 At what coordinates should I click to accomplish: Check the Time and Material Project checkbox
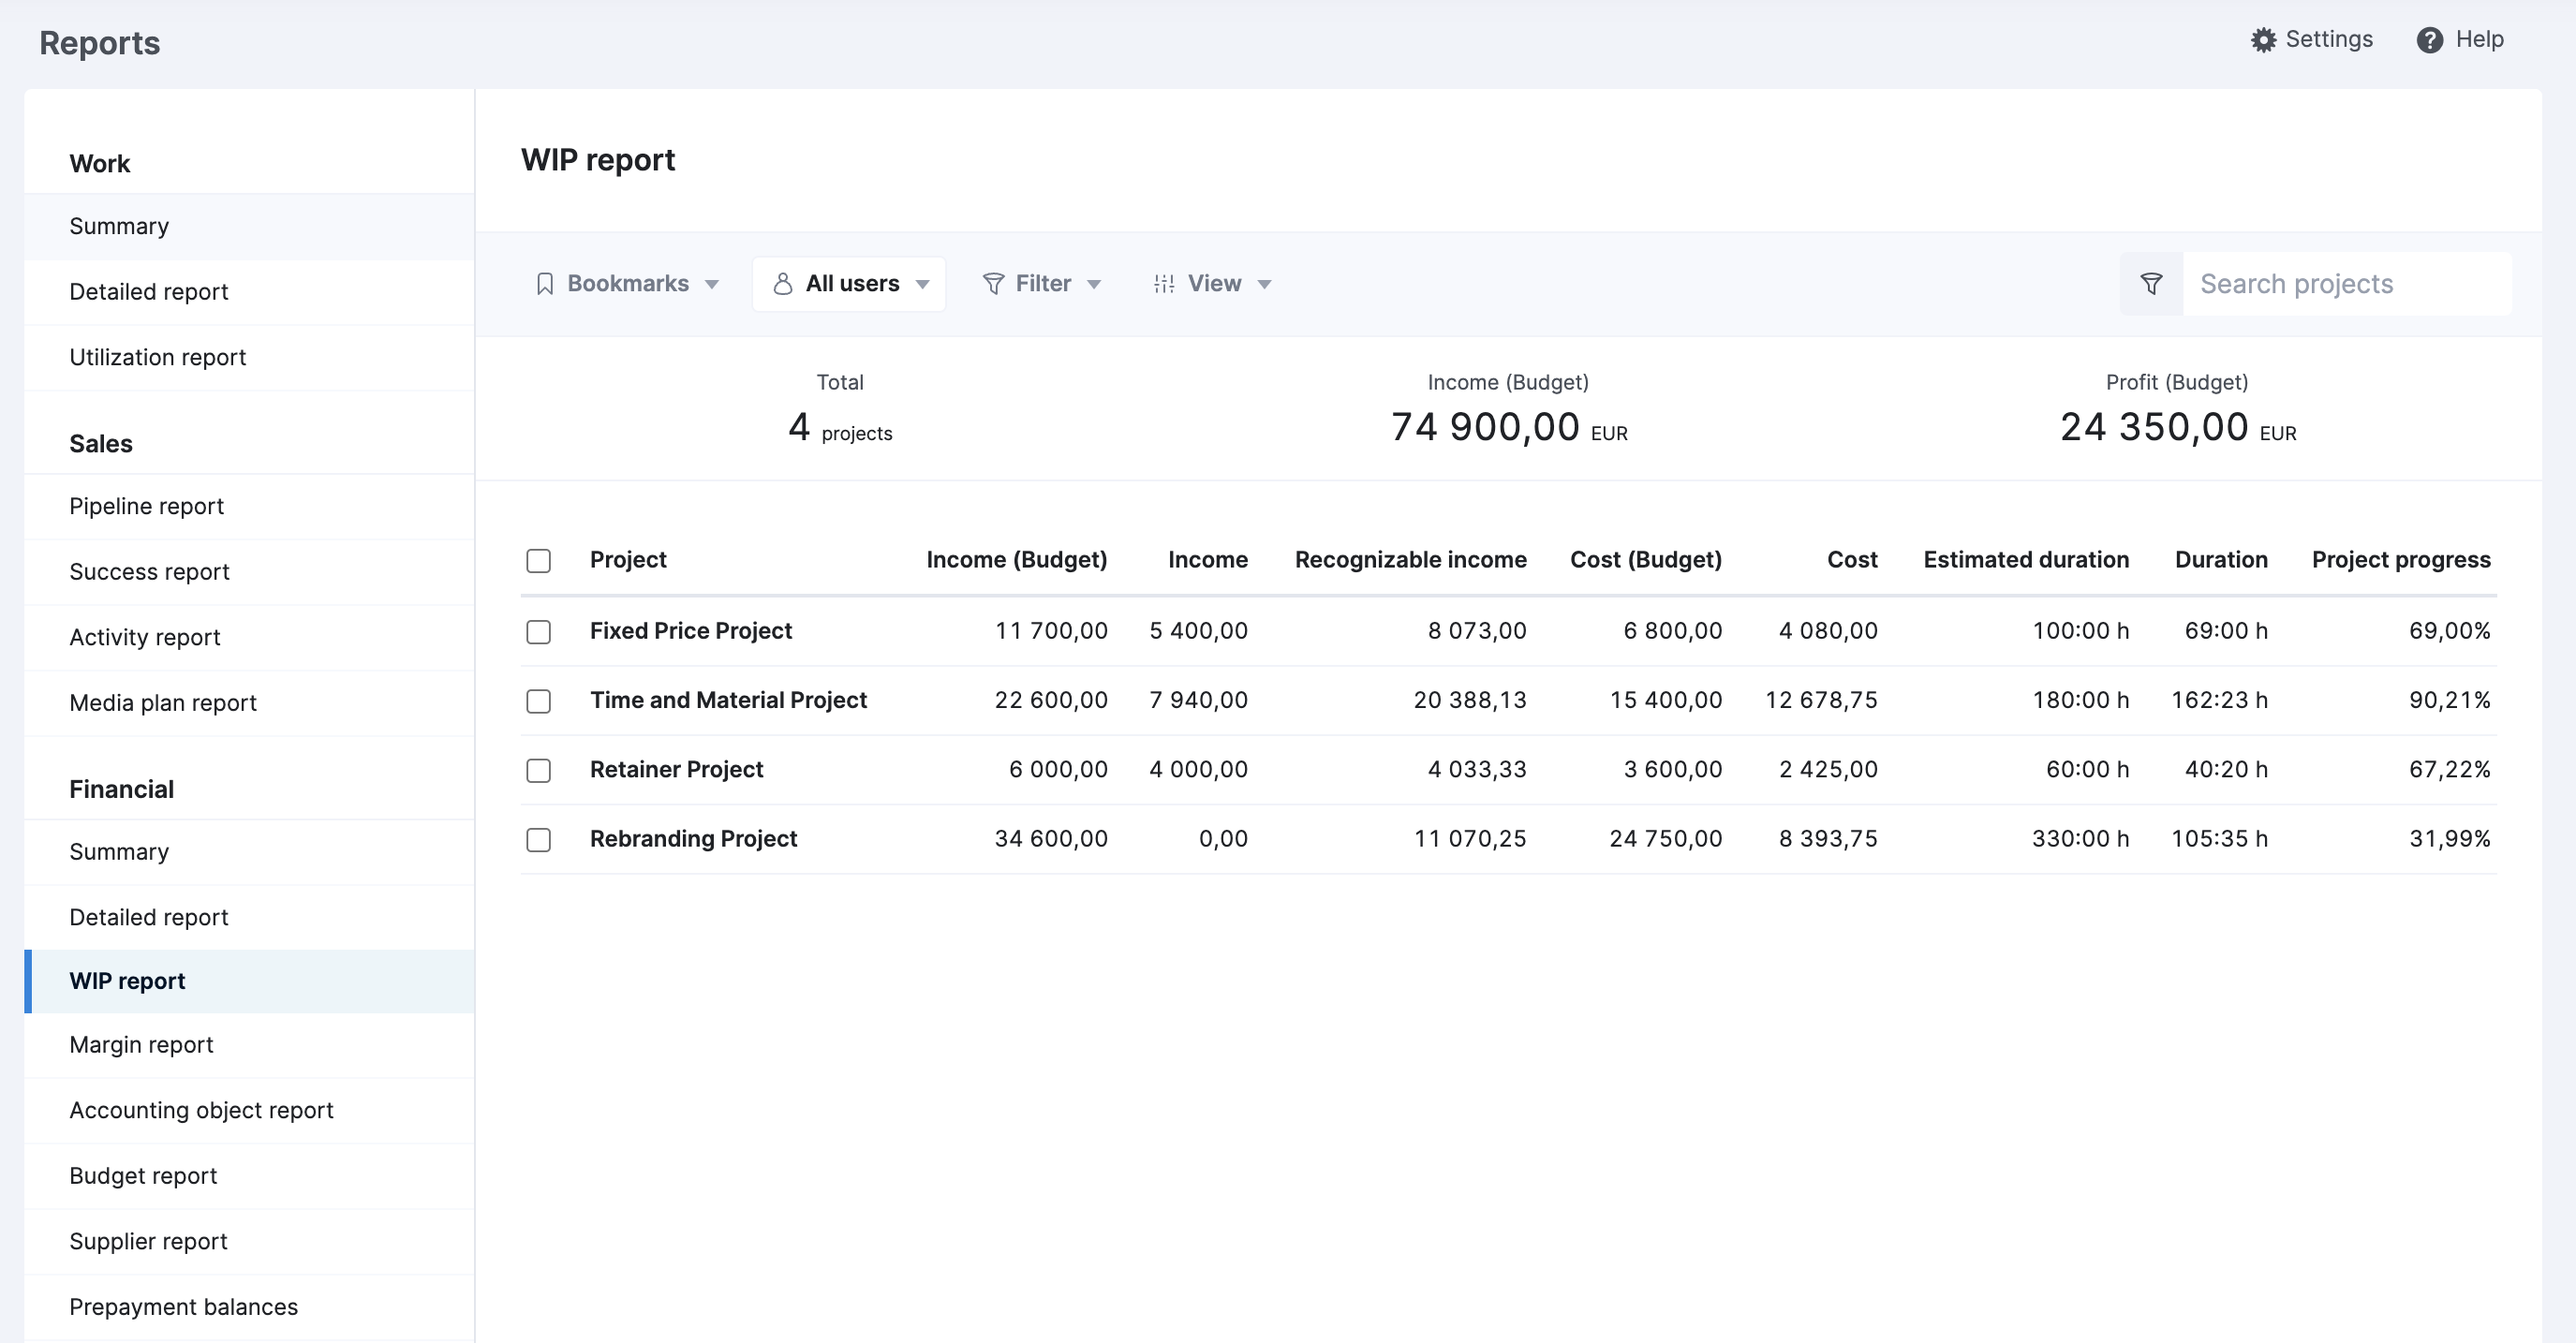pyautogui.click(x=539, y=701)
